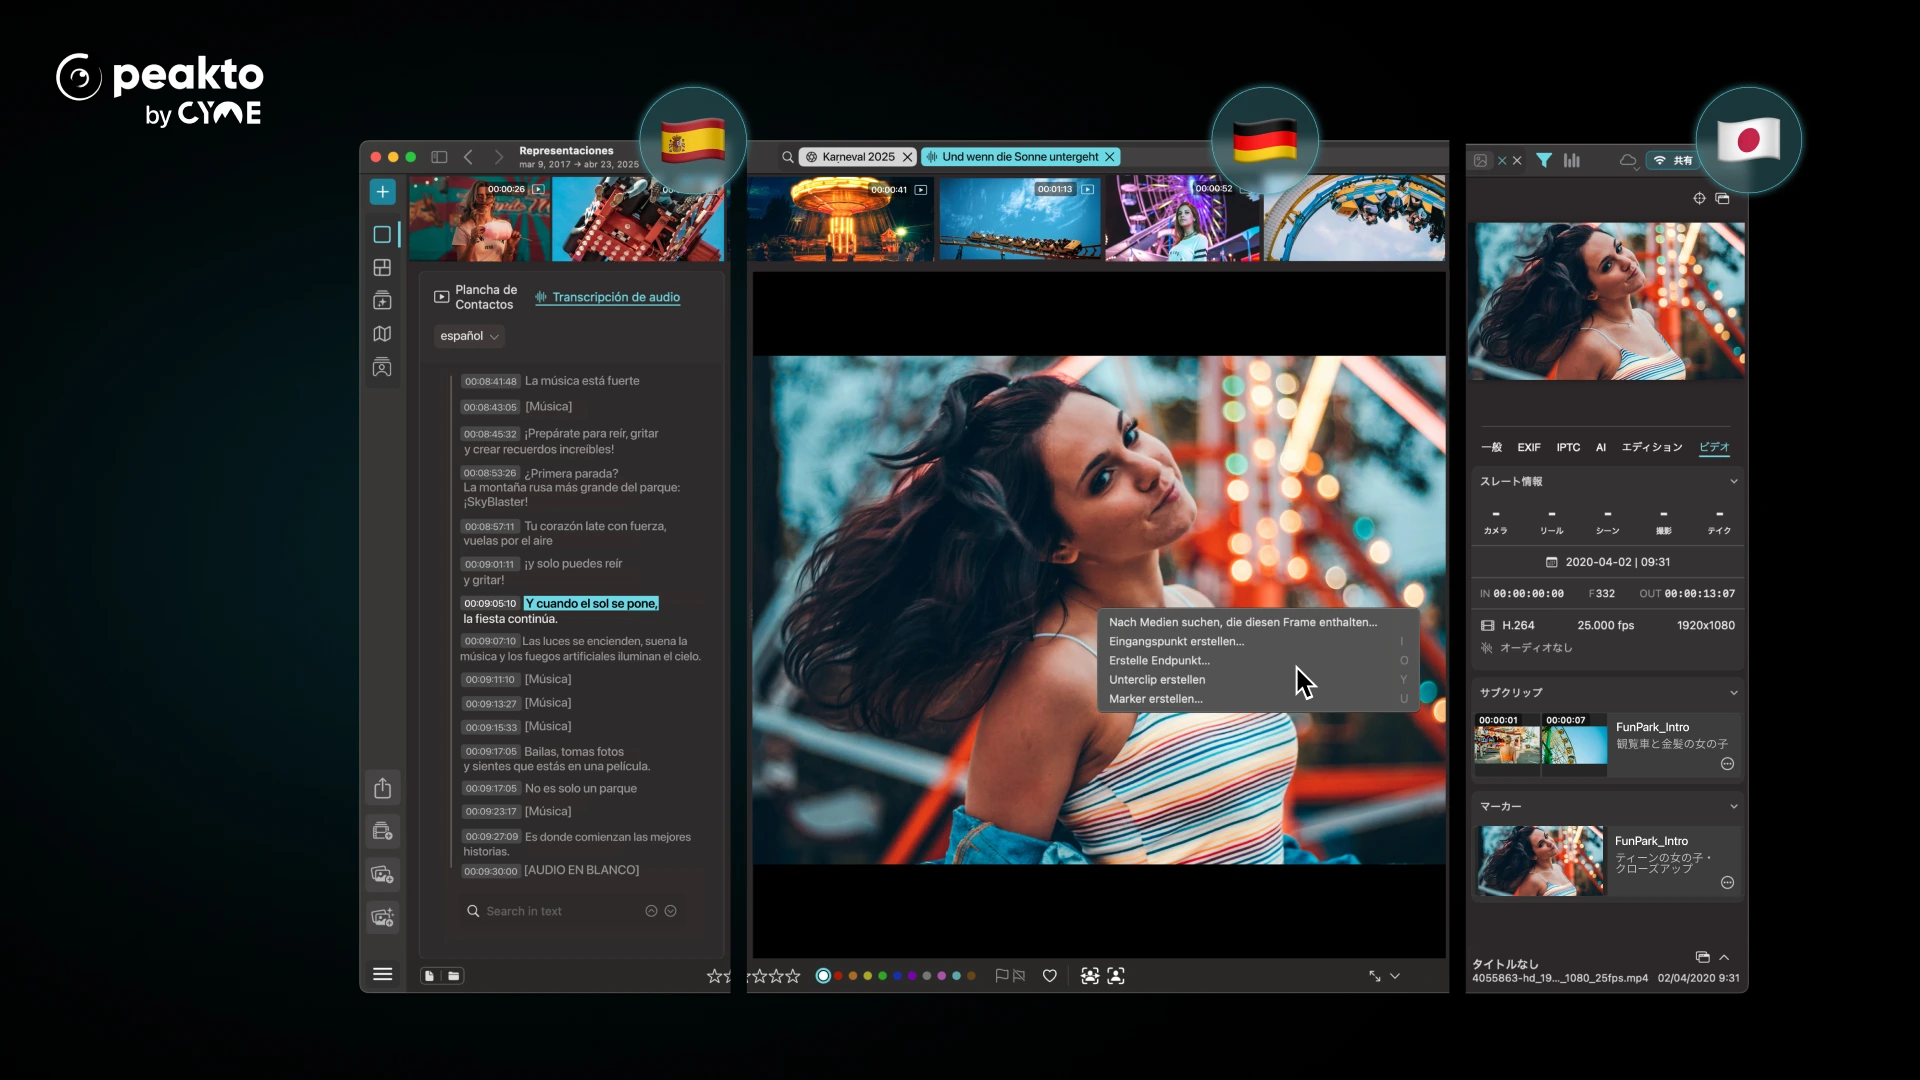This screenshot has width=1920, height=1080.
Task: Switch to the Plancha de Contactos tab
Action: click(476, 297)
